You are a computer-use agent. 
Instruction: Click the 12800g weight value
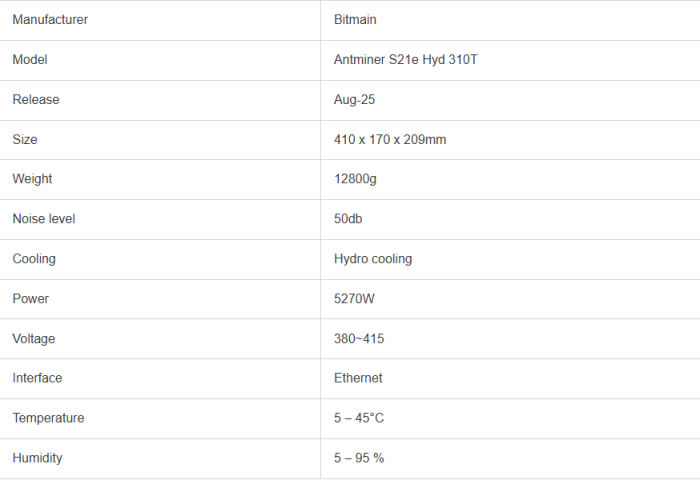(x=355, y=179)
